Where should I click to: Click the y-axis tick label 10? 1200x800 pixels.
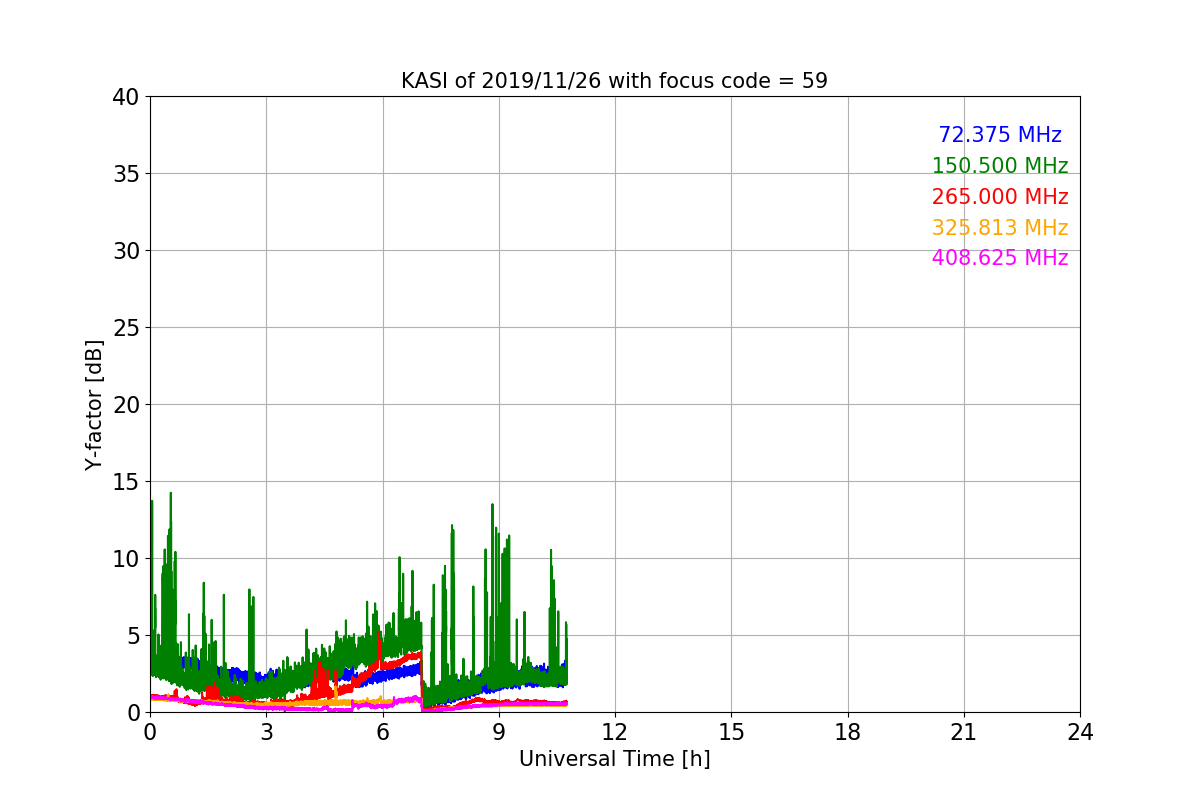tap(127, 559)
